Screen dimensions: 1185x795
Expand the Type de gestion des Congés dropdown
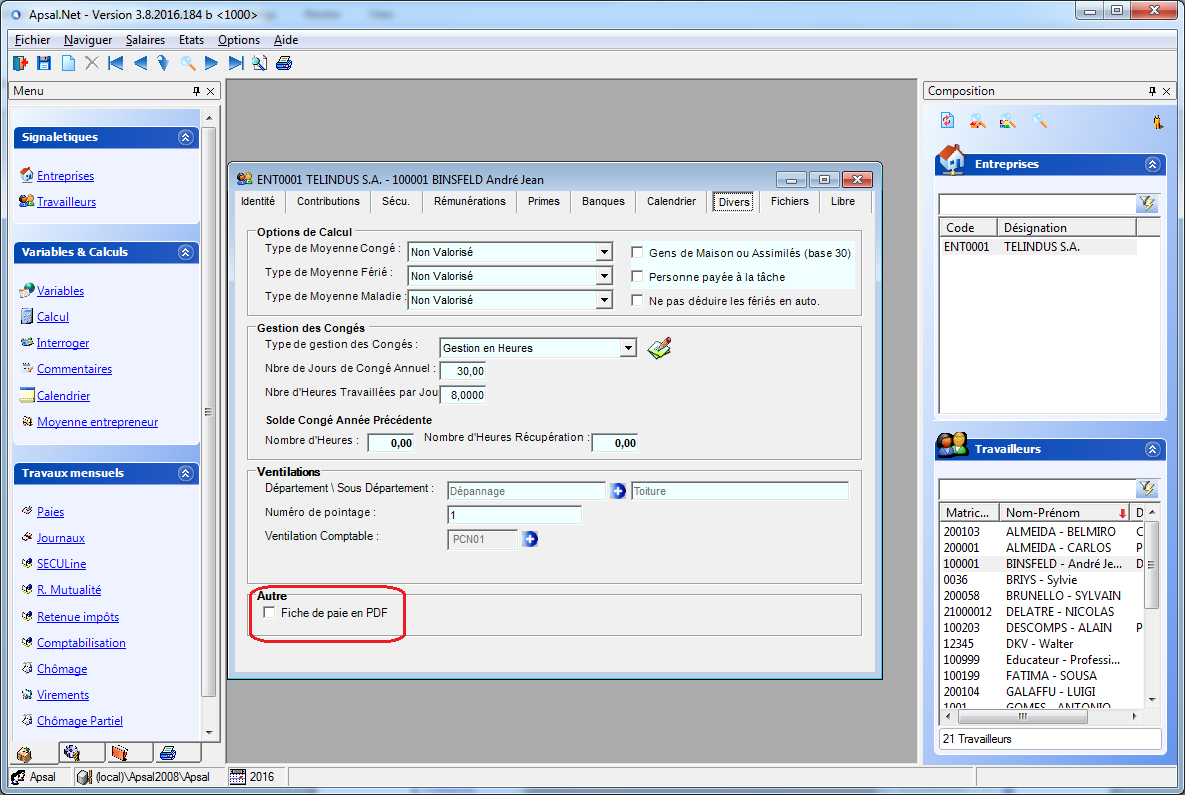628,348
